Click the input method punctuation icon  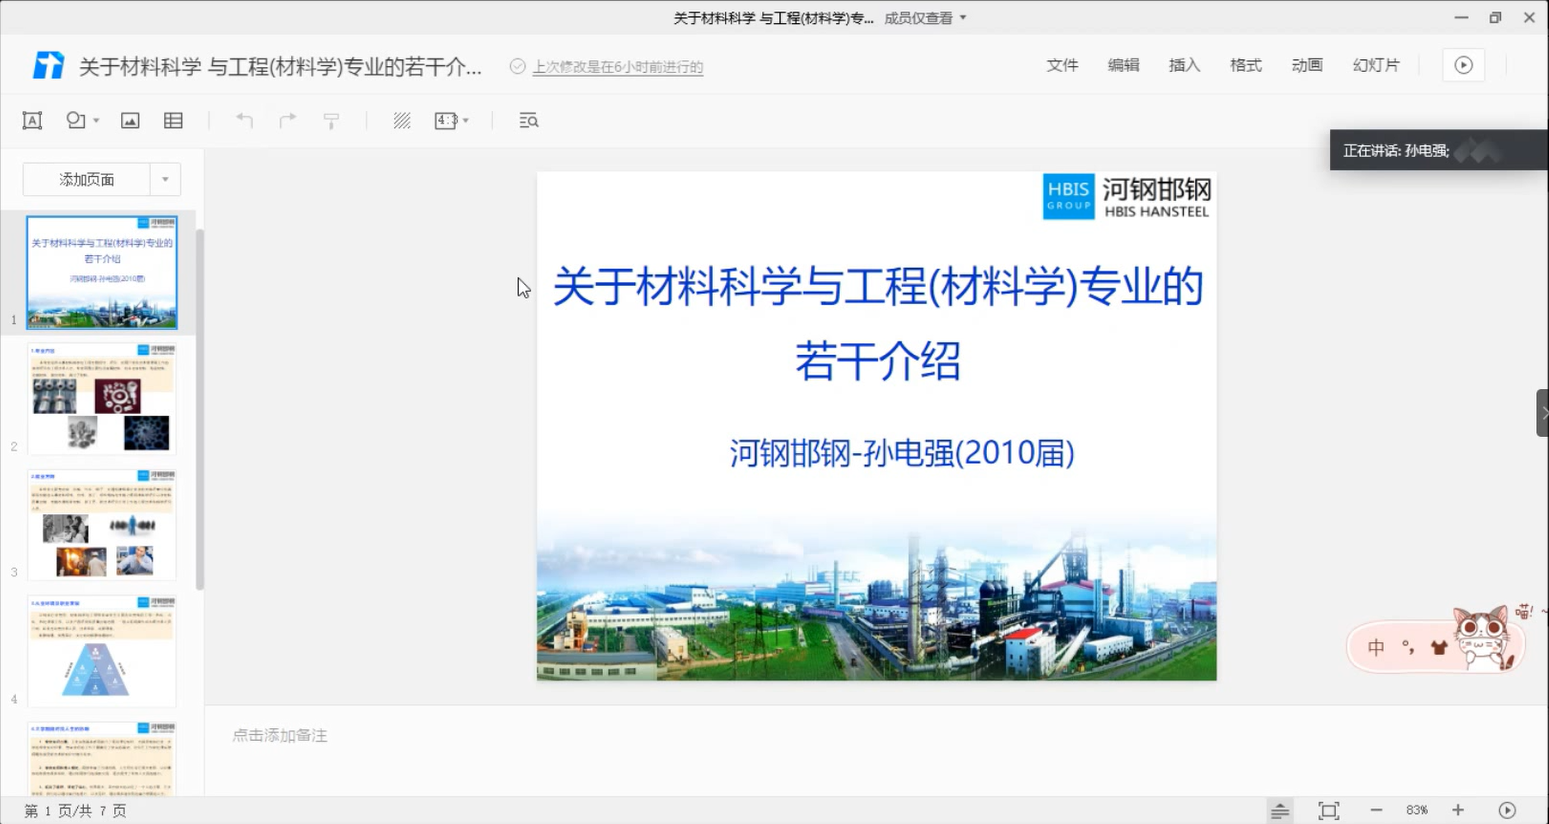pos(1408,648)
